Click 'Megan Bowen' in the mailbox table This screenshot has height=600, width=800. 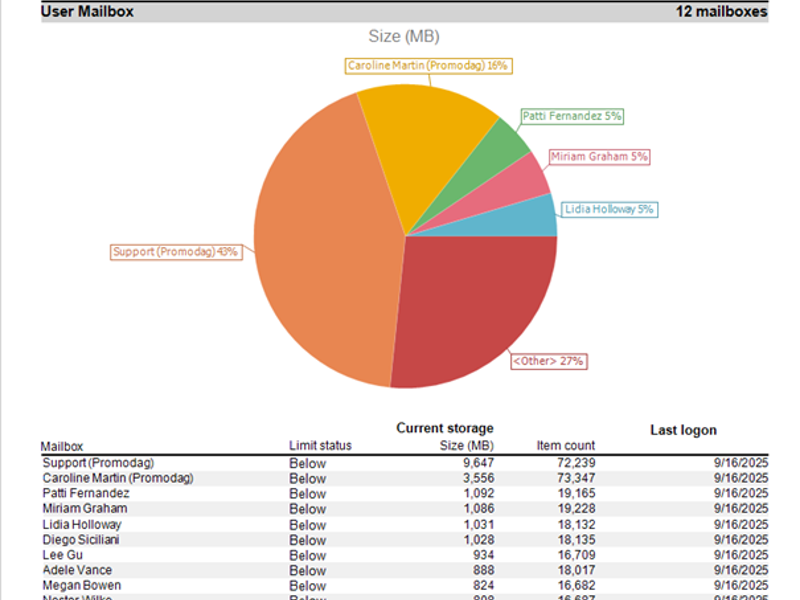click(81, 586)
